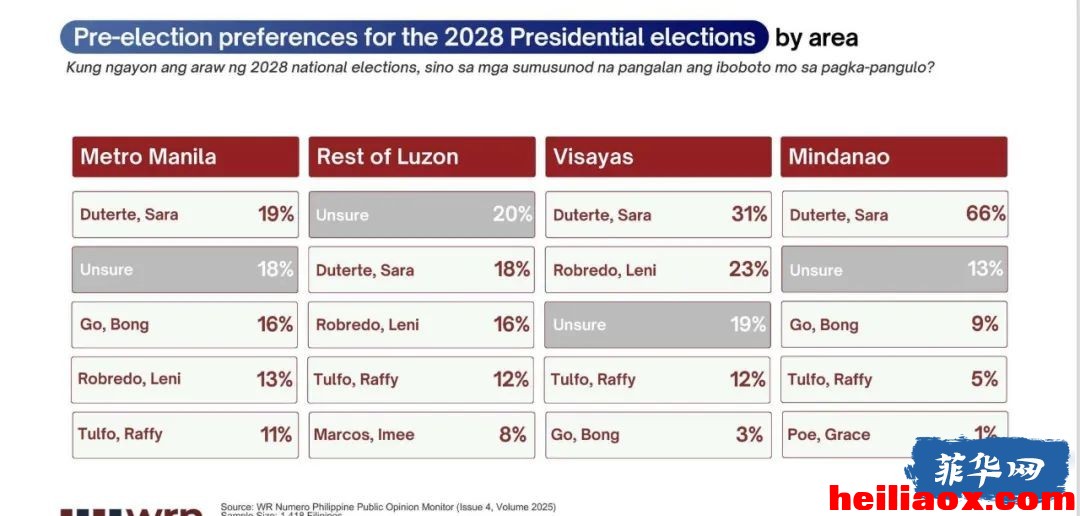Click the Pre-election preferences title banner
The width and height of the screenshot is (1080, 516).
[x=414, y=37]
